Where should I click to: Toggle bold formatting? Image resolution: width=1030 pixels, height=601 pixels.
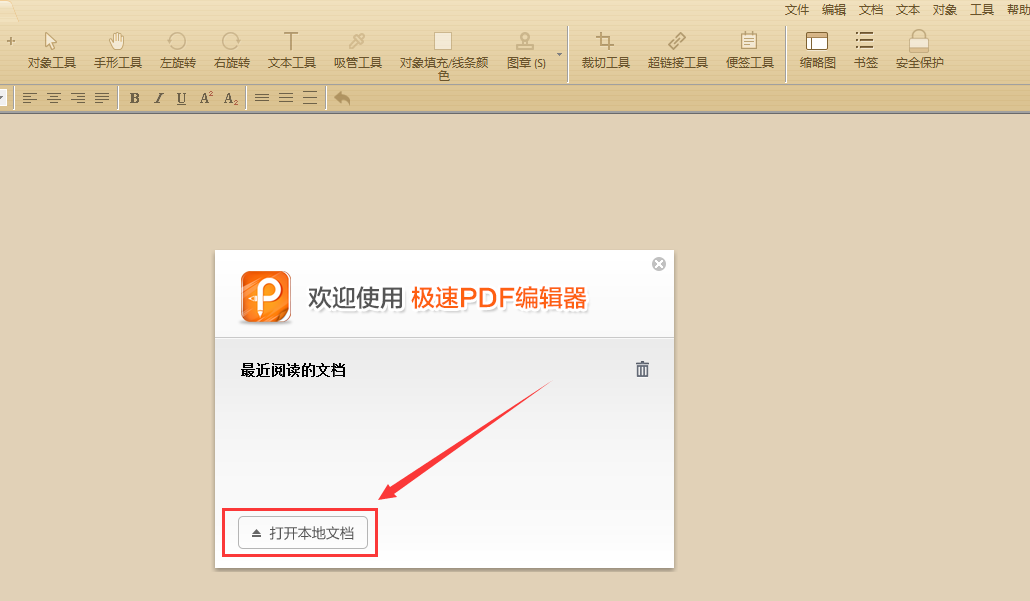(134, 98)
